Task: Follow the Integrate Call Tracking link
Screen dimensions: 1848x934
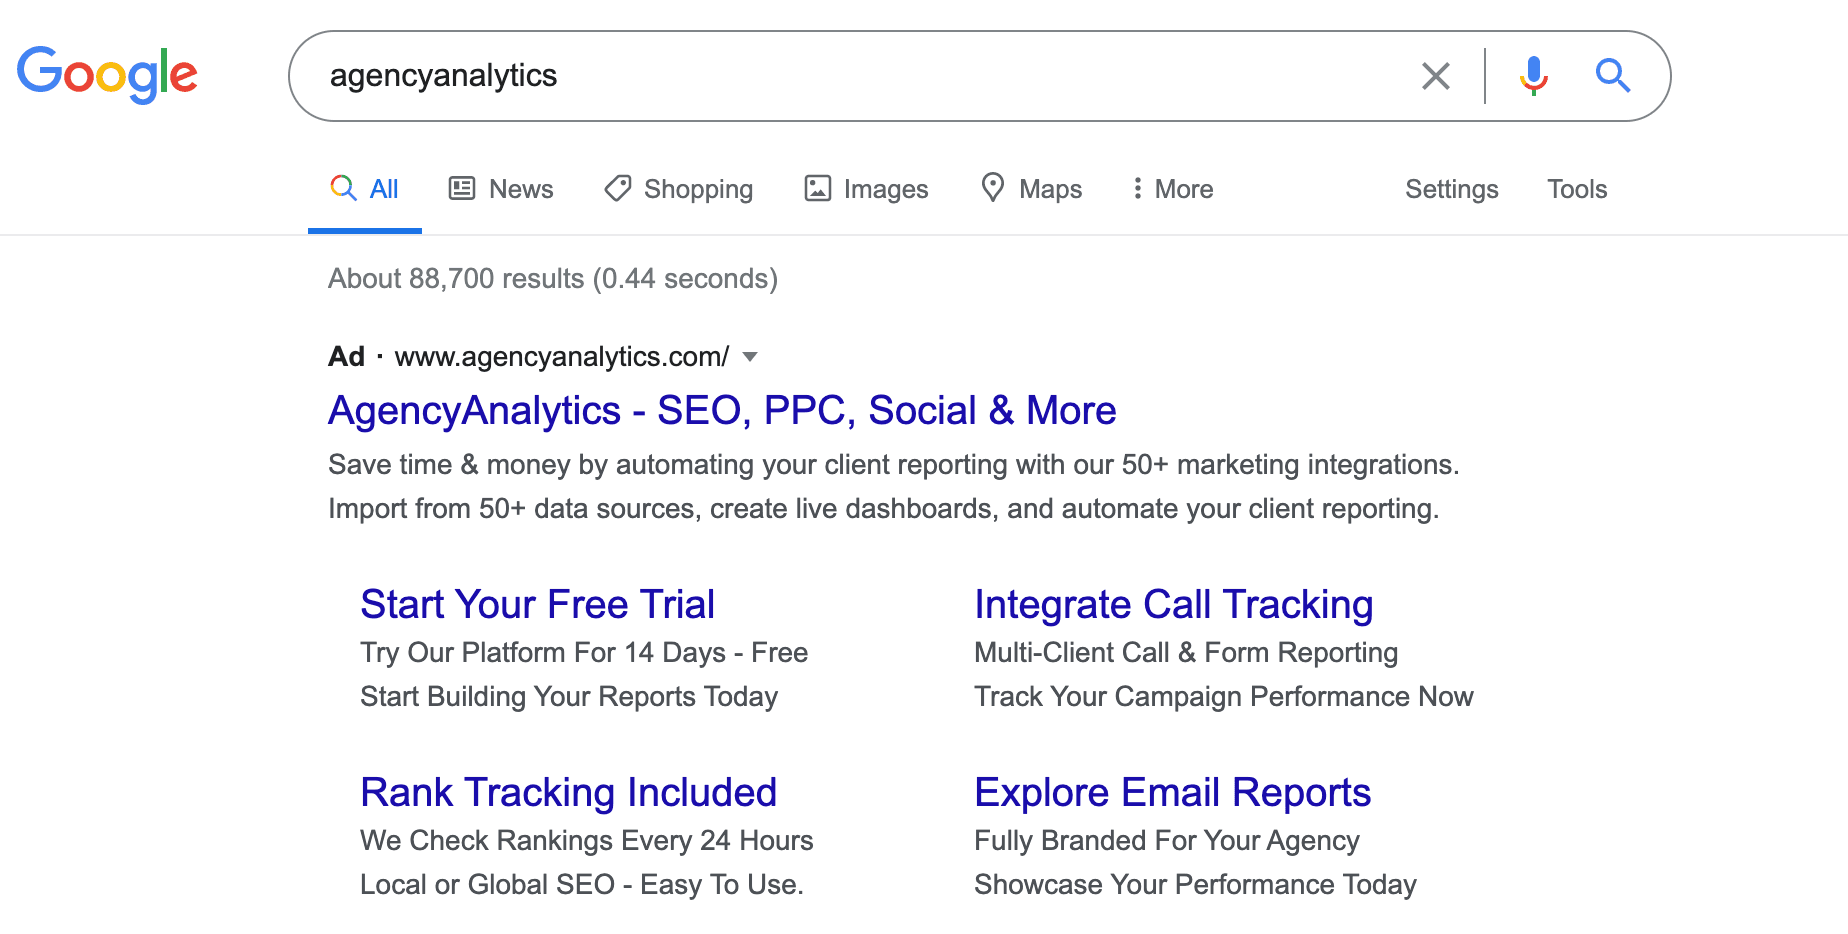Action: [x=1173, y=605]
